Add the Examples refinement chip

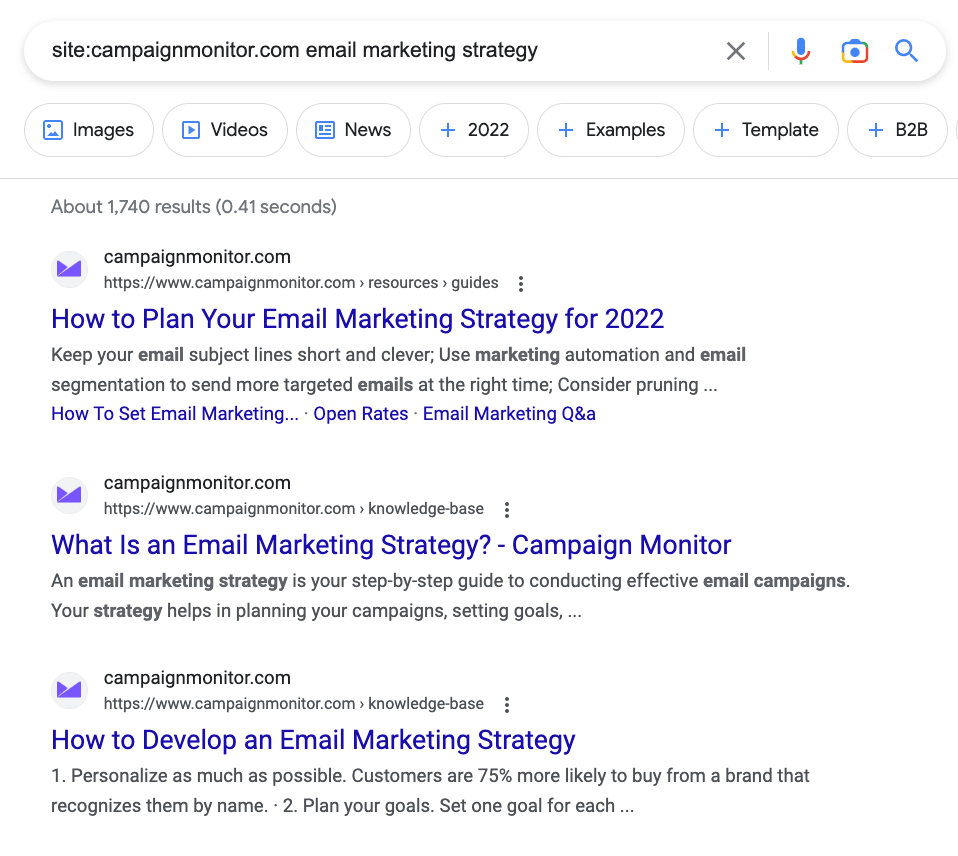click(x=611, y=130)
